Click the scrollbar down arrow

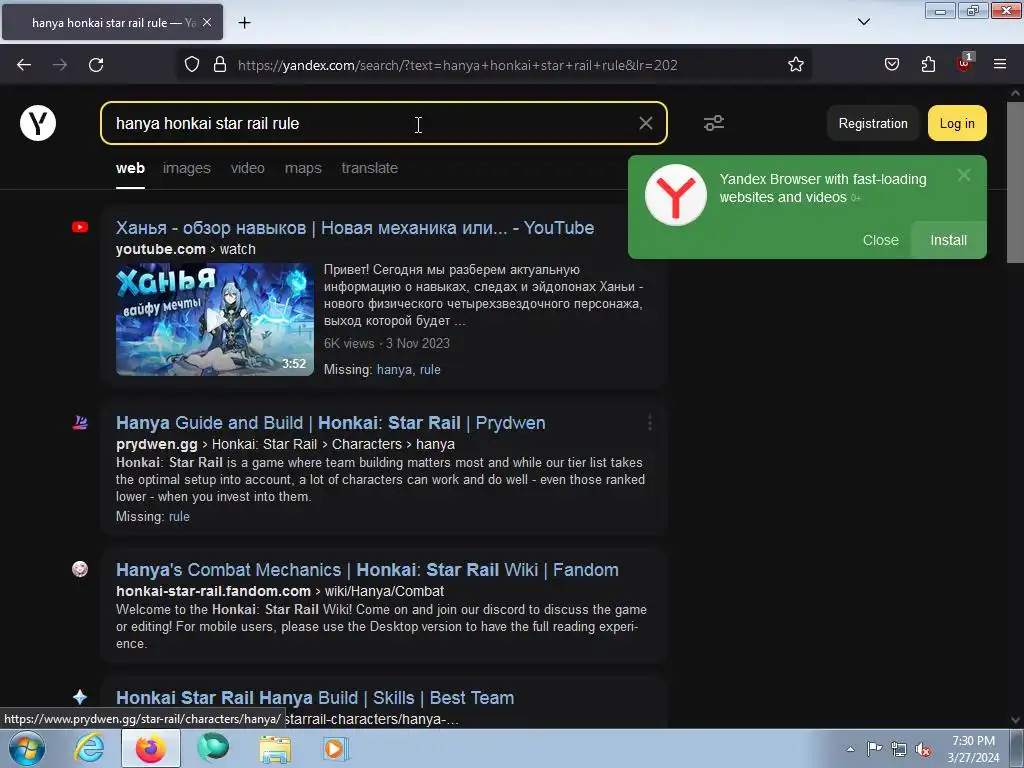coord(1016,720)
